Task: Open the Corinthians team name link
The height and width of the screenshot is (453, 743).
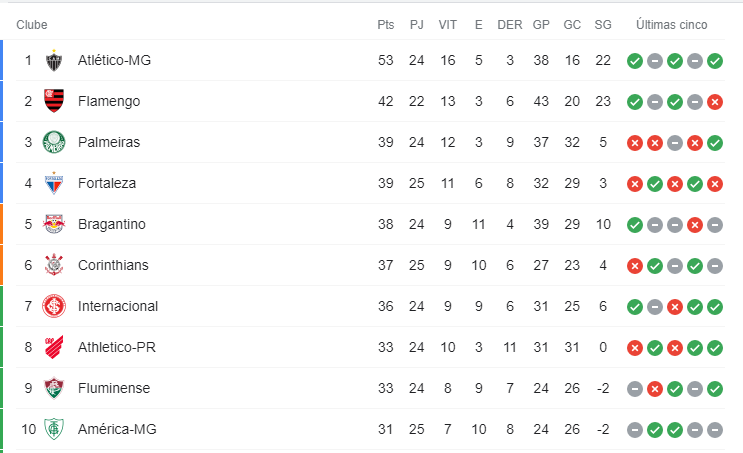Action: 113,265
